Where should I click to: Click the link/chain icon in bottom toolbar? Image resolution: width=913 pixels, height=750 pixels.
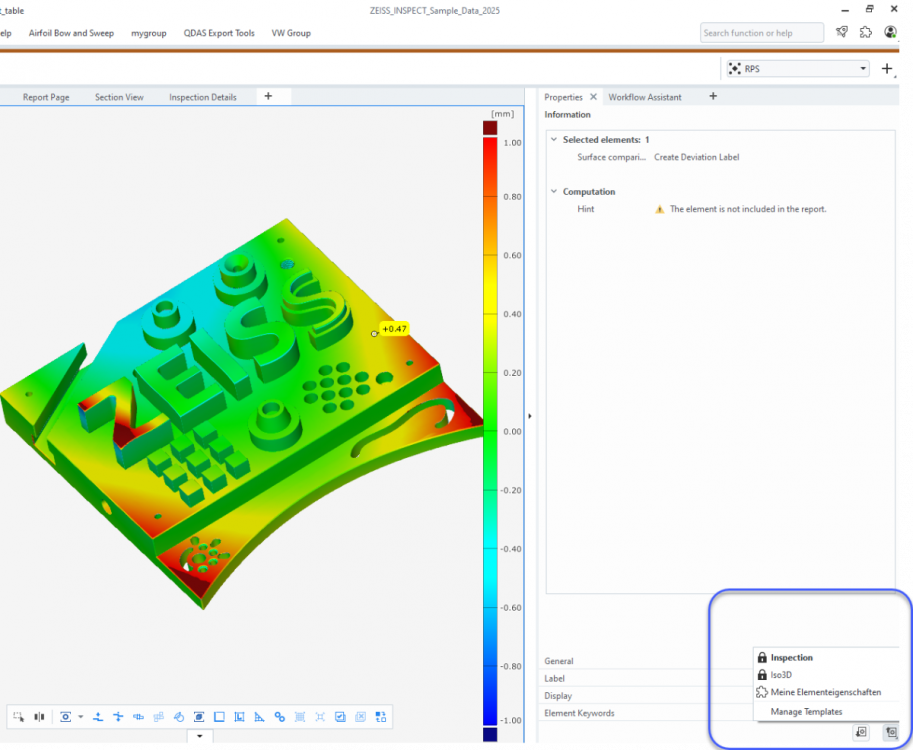click(x=280, y=717)
